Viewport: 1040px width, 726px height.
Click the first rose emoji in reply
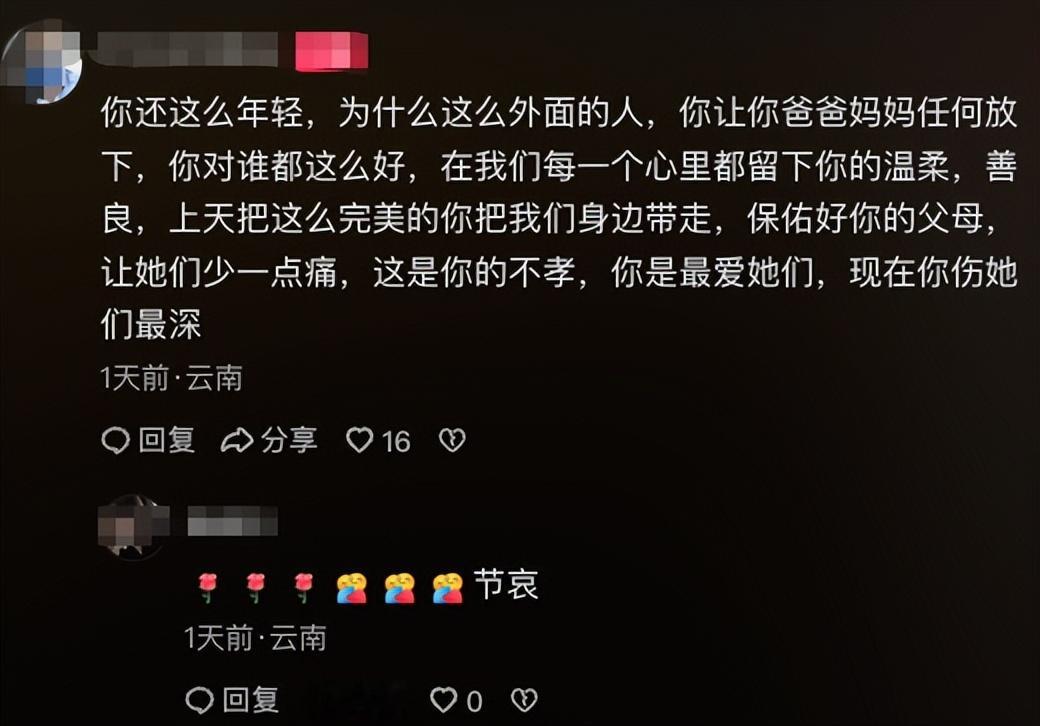pos(208,587)
